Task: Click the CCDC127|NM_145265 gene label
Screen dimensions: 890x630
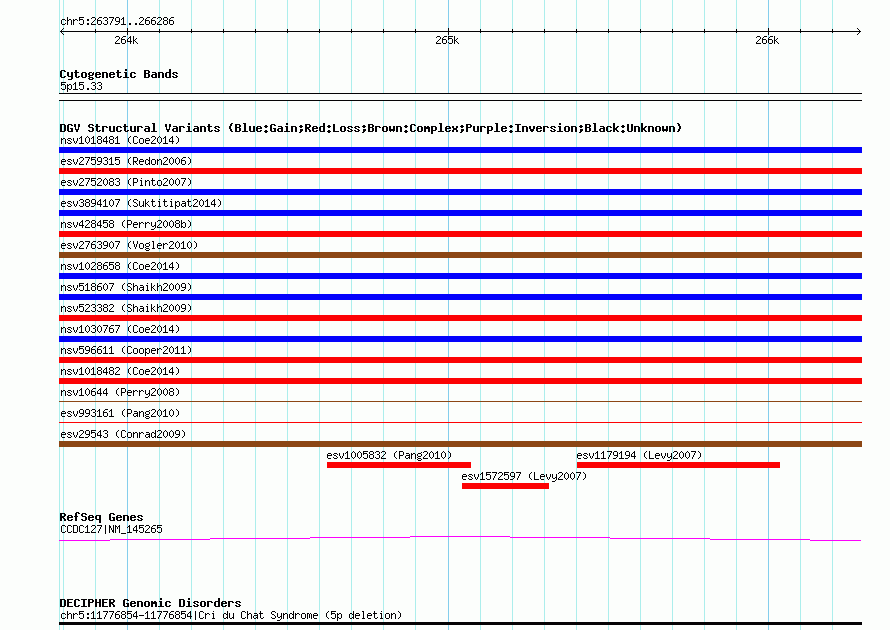Action: (x=111, y=529)
